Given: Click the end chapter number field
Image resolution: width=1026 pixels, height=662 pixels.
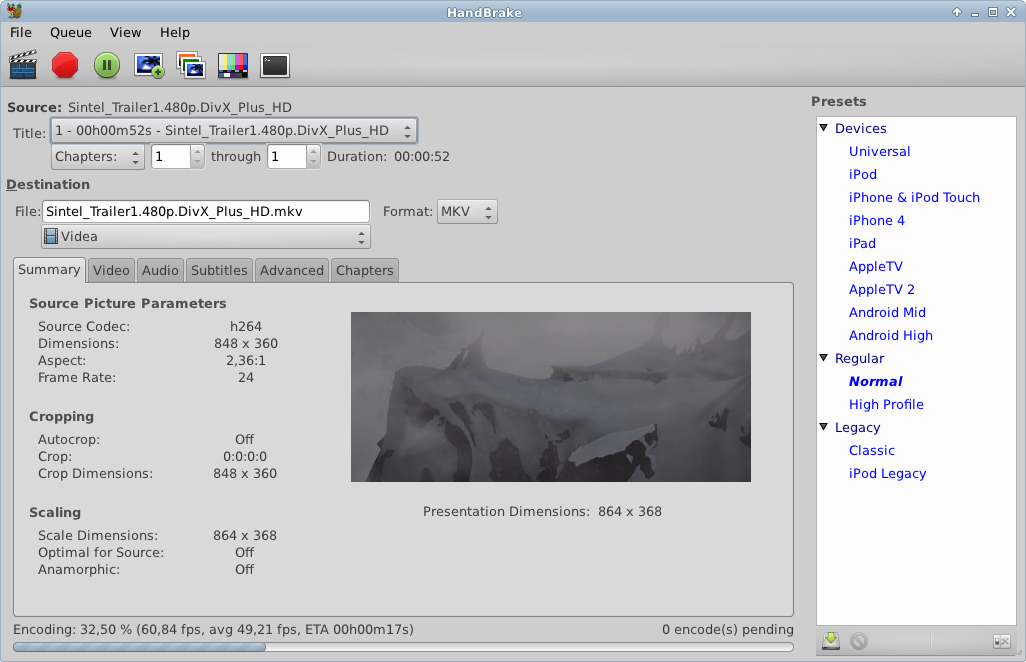Looking at the screenshot, I should [x=287, y=156].
